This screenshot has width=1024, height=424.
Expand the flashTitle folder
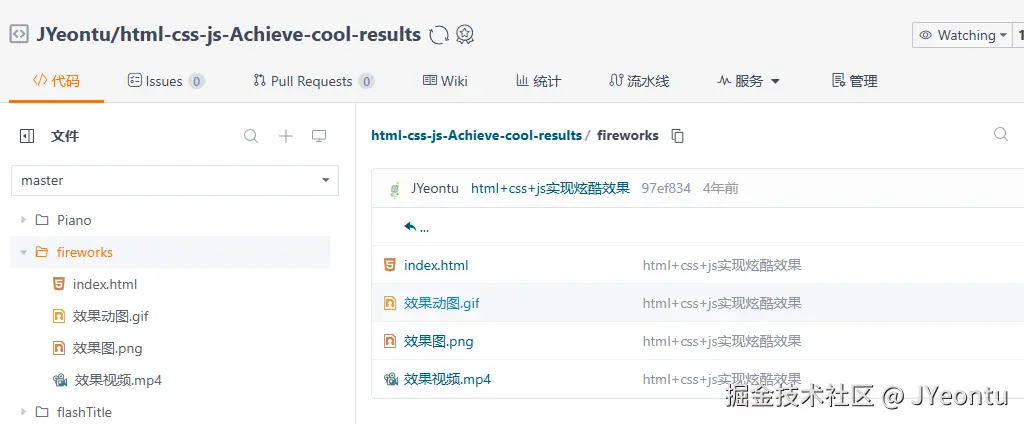point(24,412)
